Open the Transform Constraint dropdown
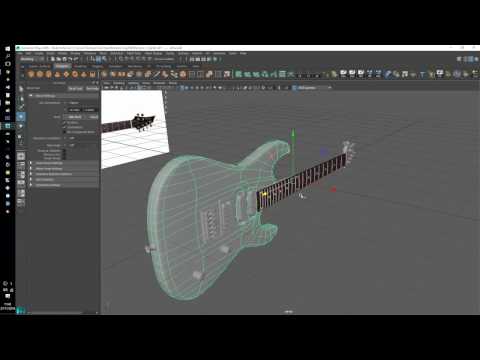Screen dimensions: 480x360 click(82, 138)
